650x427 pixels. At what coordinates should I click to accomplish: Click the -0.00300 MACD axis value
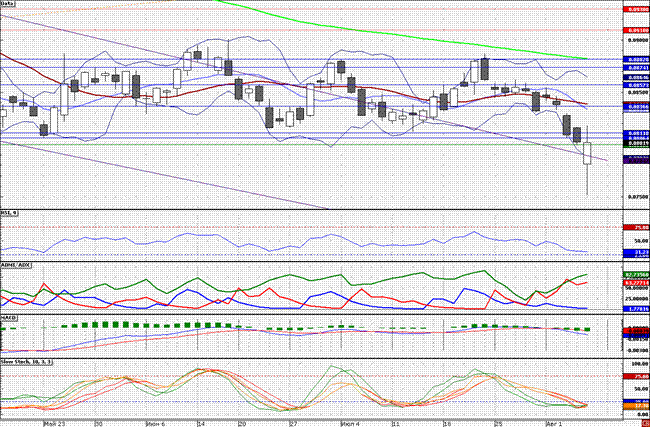click(x=638, y=350)
